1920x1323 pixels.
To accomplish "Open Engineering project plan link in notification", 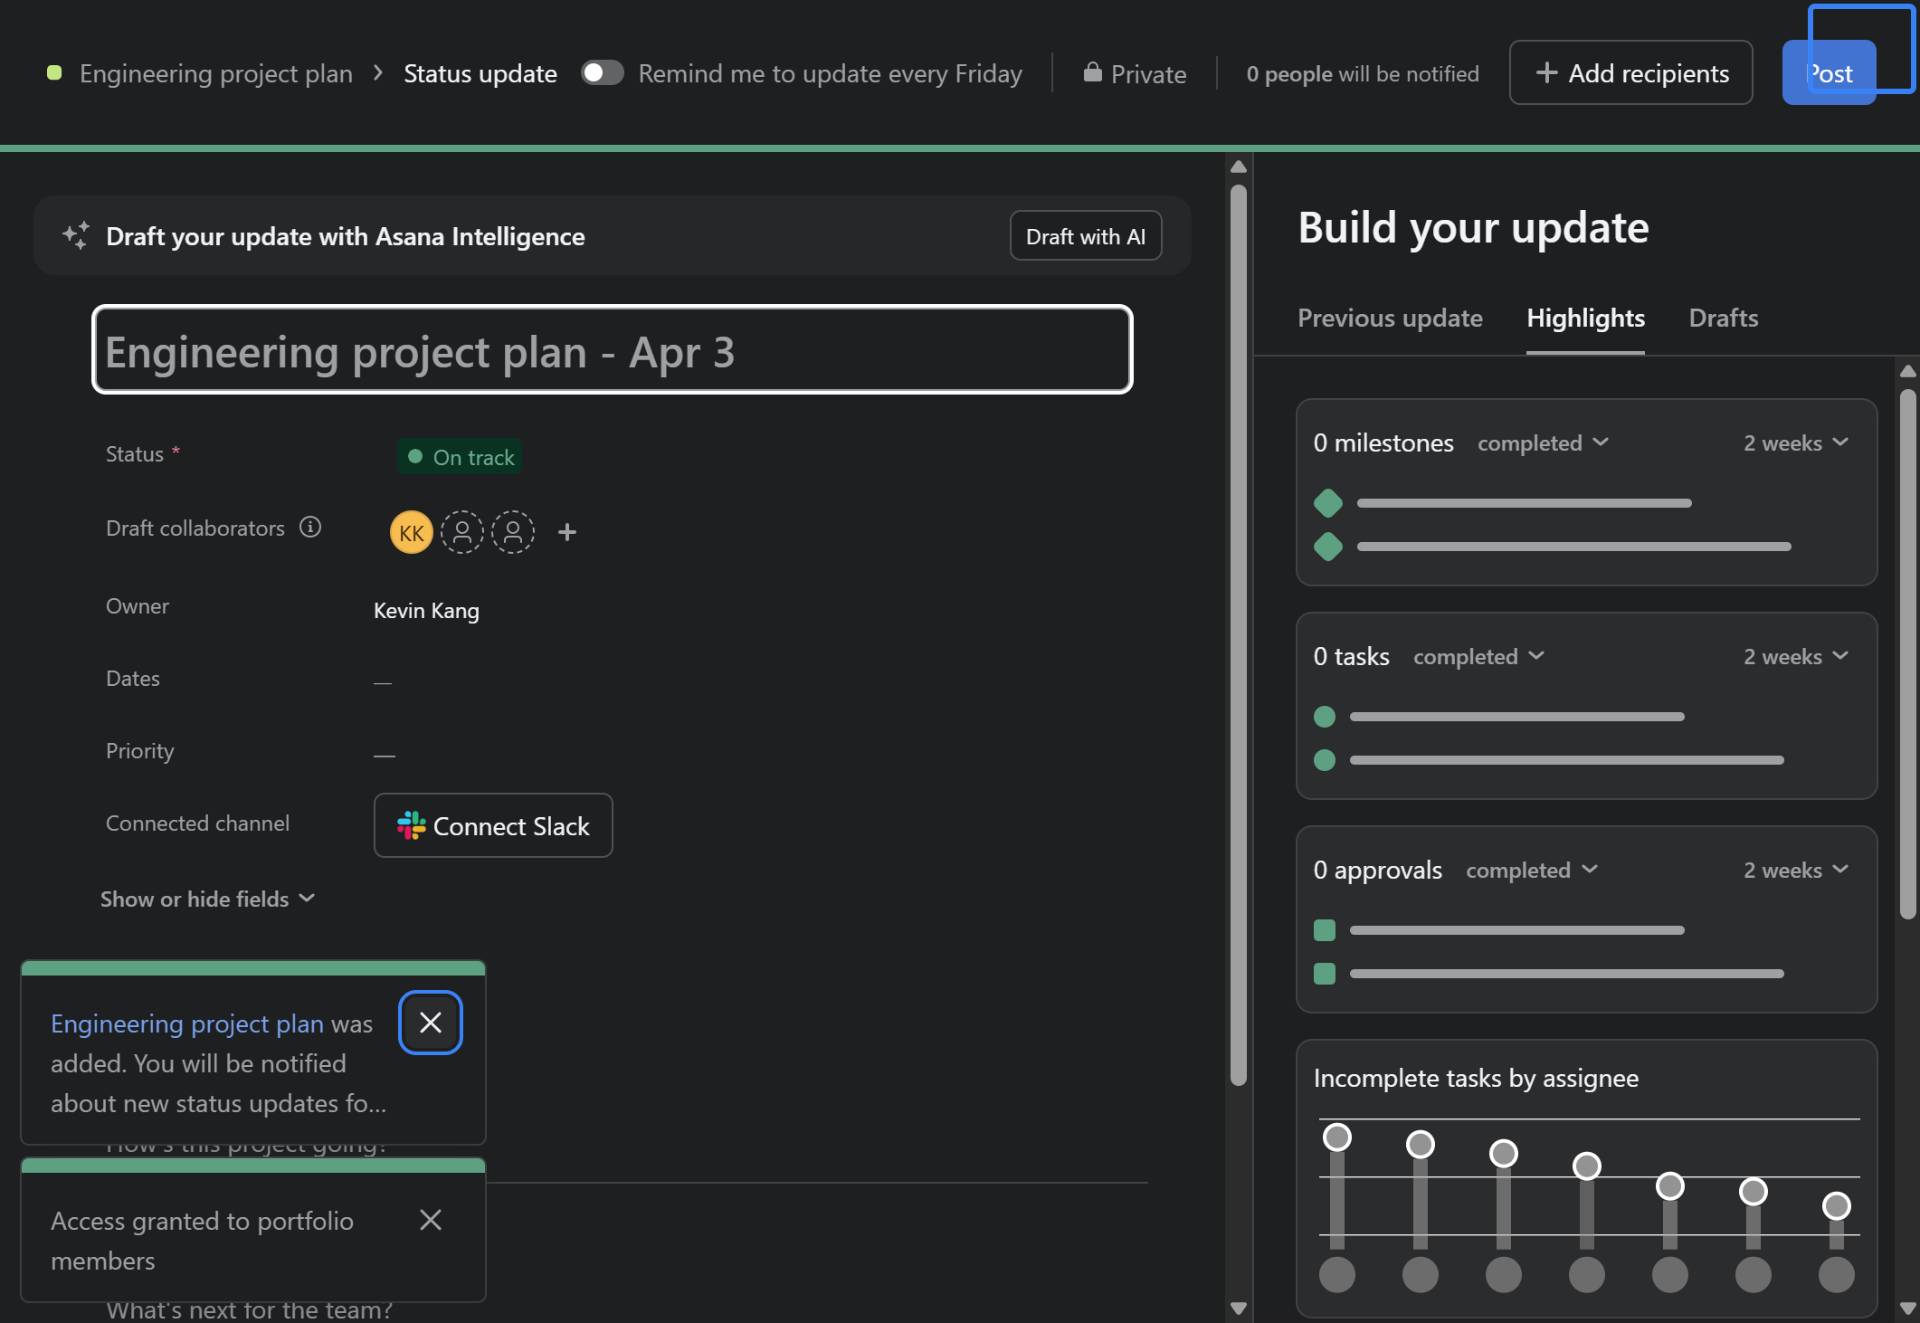I will [x=187, y=1023].
